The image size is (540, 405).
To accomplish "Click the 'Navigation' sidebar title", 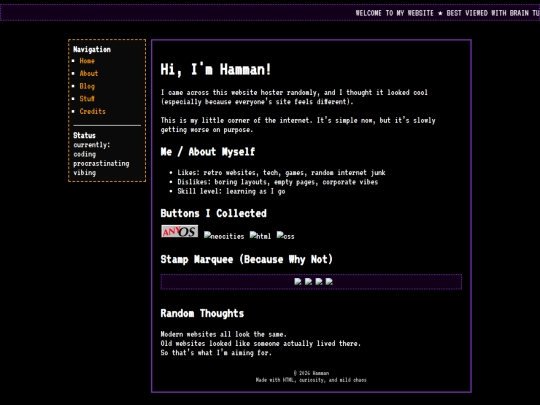I will pyautogui.click(x=92, y=49).
